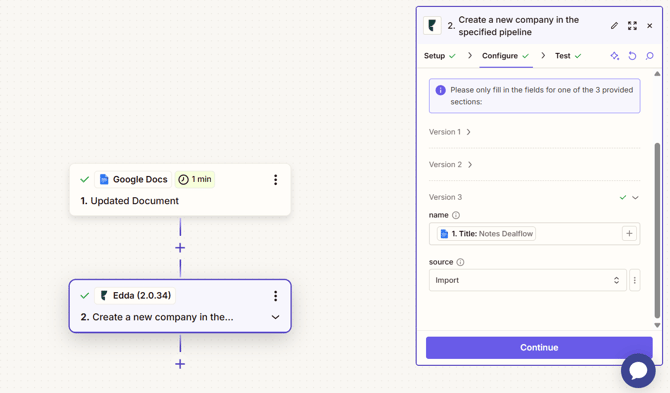670x393 pixels.
Task: Click the info icon next to name
Action: pos(456,215)
